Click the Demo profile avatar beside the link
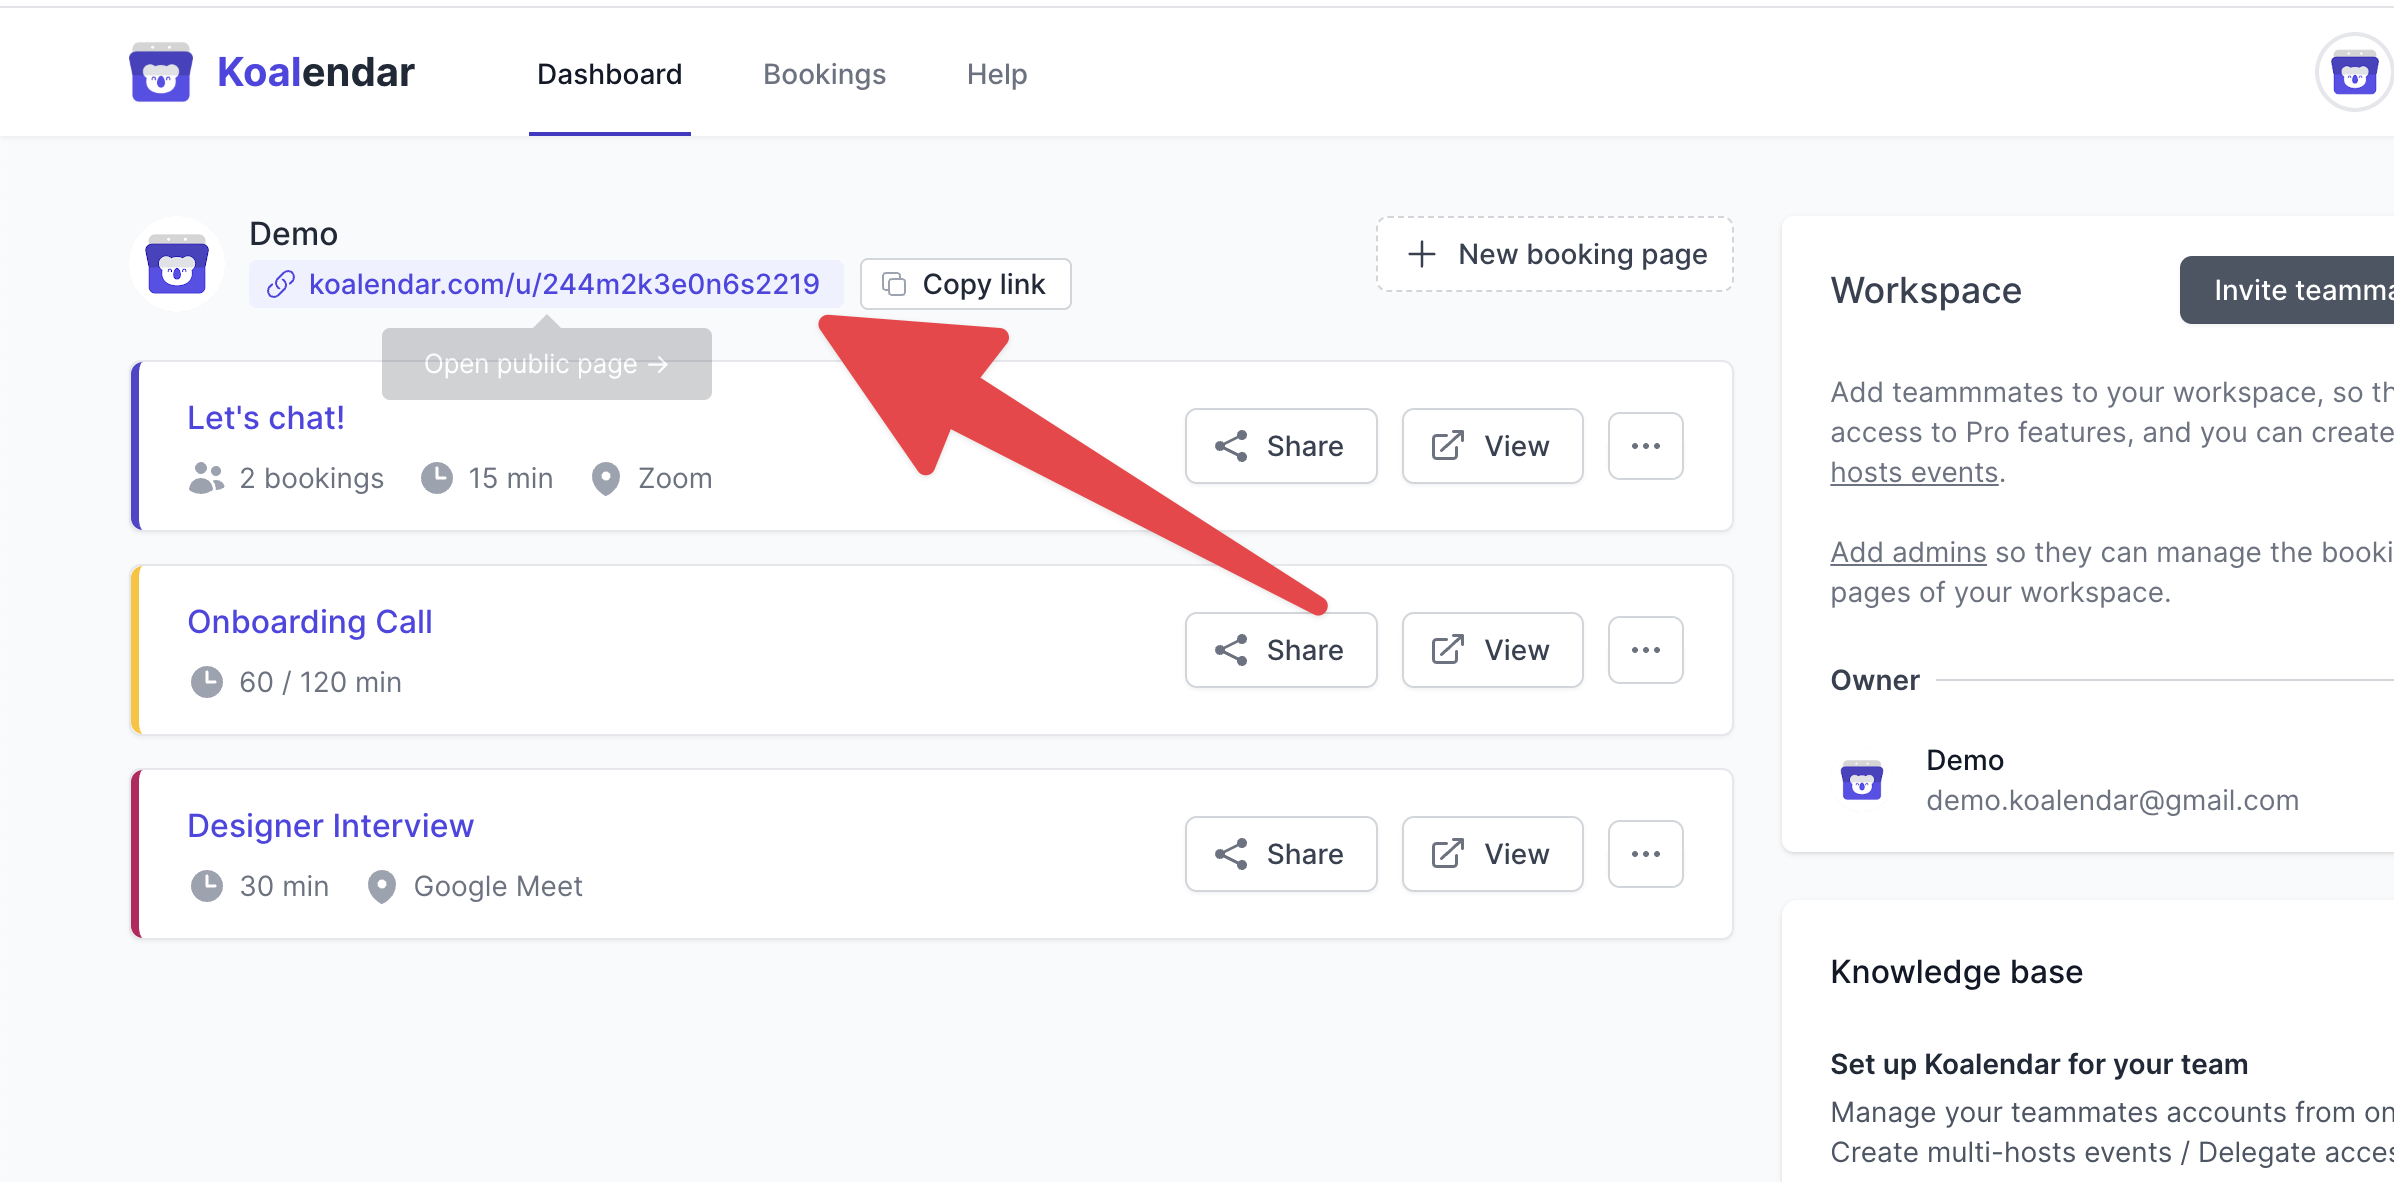Viewport: 2394px width, 1182px height. 177,265
